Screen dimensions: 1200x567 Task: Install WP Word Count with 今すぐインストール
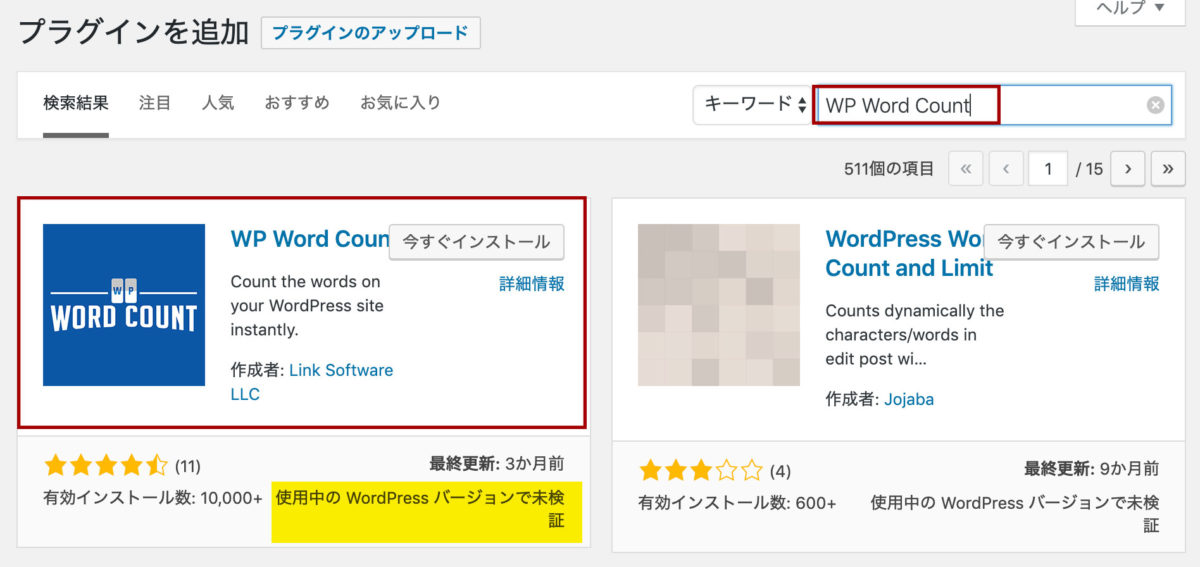click(x=476, y=242)
